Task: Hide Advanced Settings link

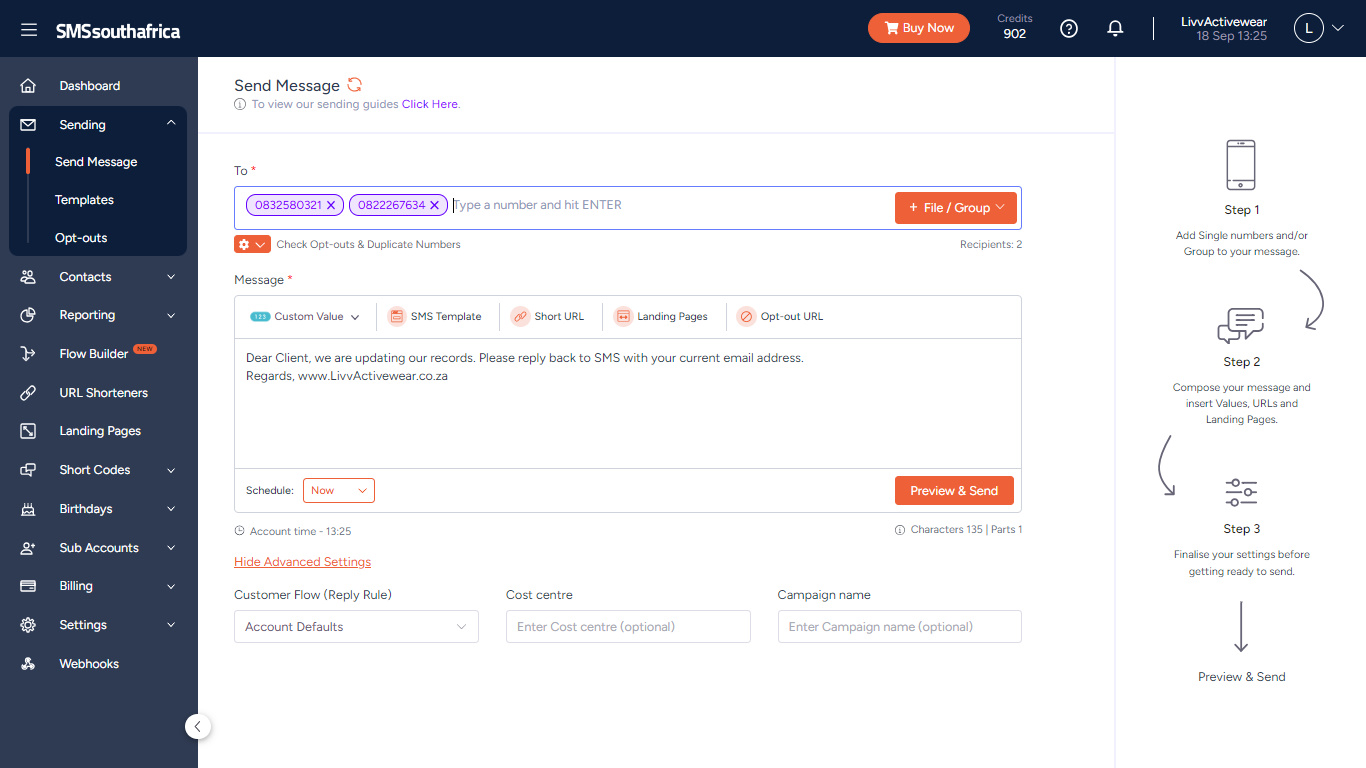Action: [302, 562]
